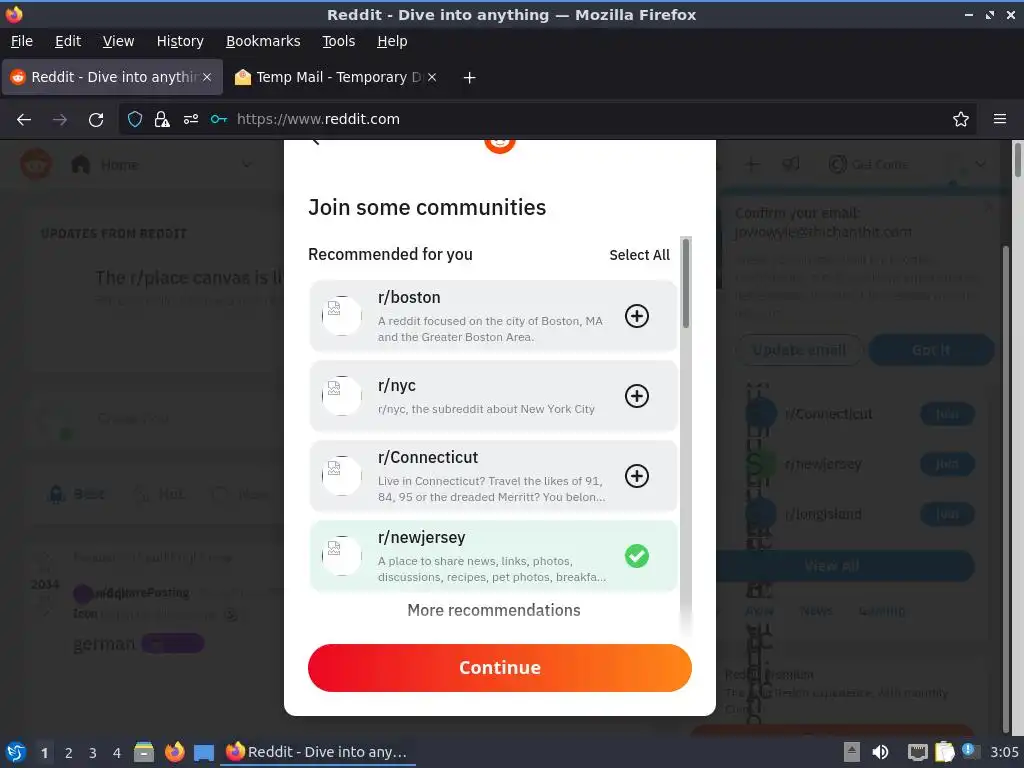
Task: Click the page vertical scrollbar
Action: pos(1017,161)
